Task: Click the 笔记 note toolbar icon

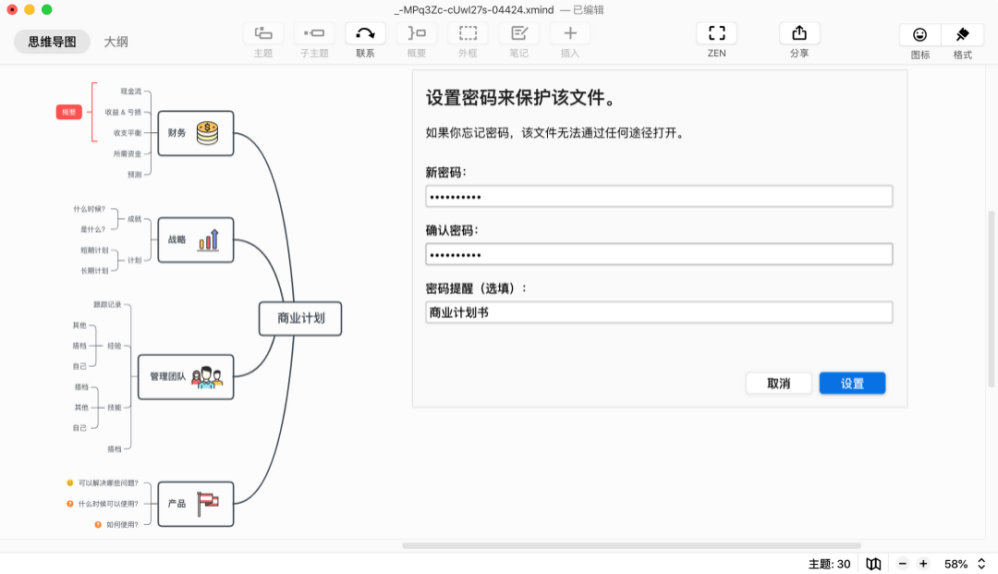Action: pos(519,33)
